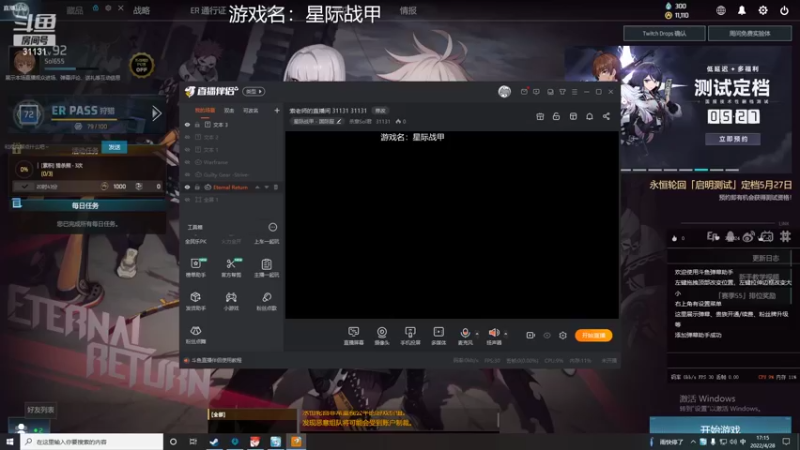
Task: Toggle lock on Eternal Return source
Action: coord(197,187)
